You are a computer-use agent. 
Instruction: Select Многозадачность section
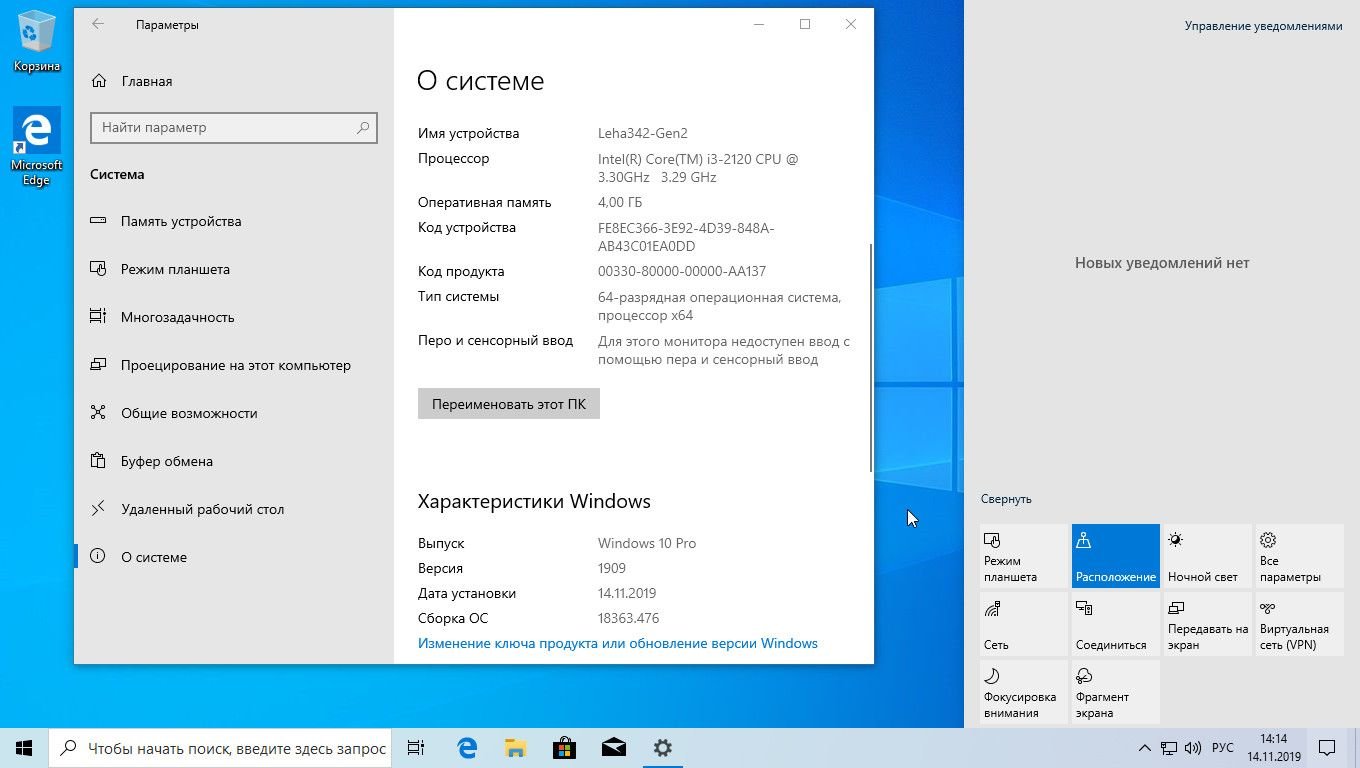tap(234, 317)
